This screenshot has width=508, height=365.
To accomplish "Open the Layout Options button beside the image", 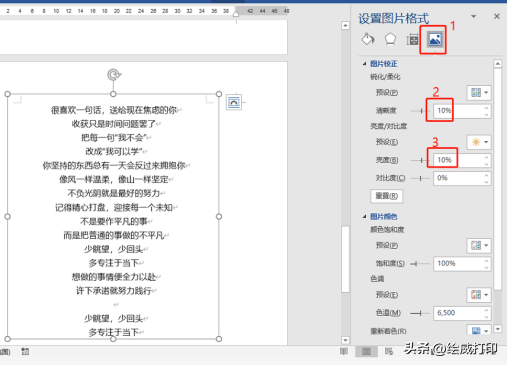I will (x=234, y=102).
